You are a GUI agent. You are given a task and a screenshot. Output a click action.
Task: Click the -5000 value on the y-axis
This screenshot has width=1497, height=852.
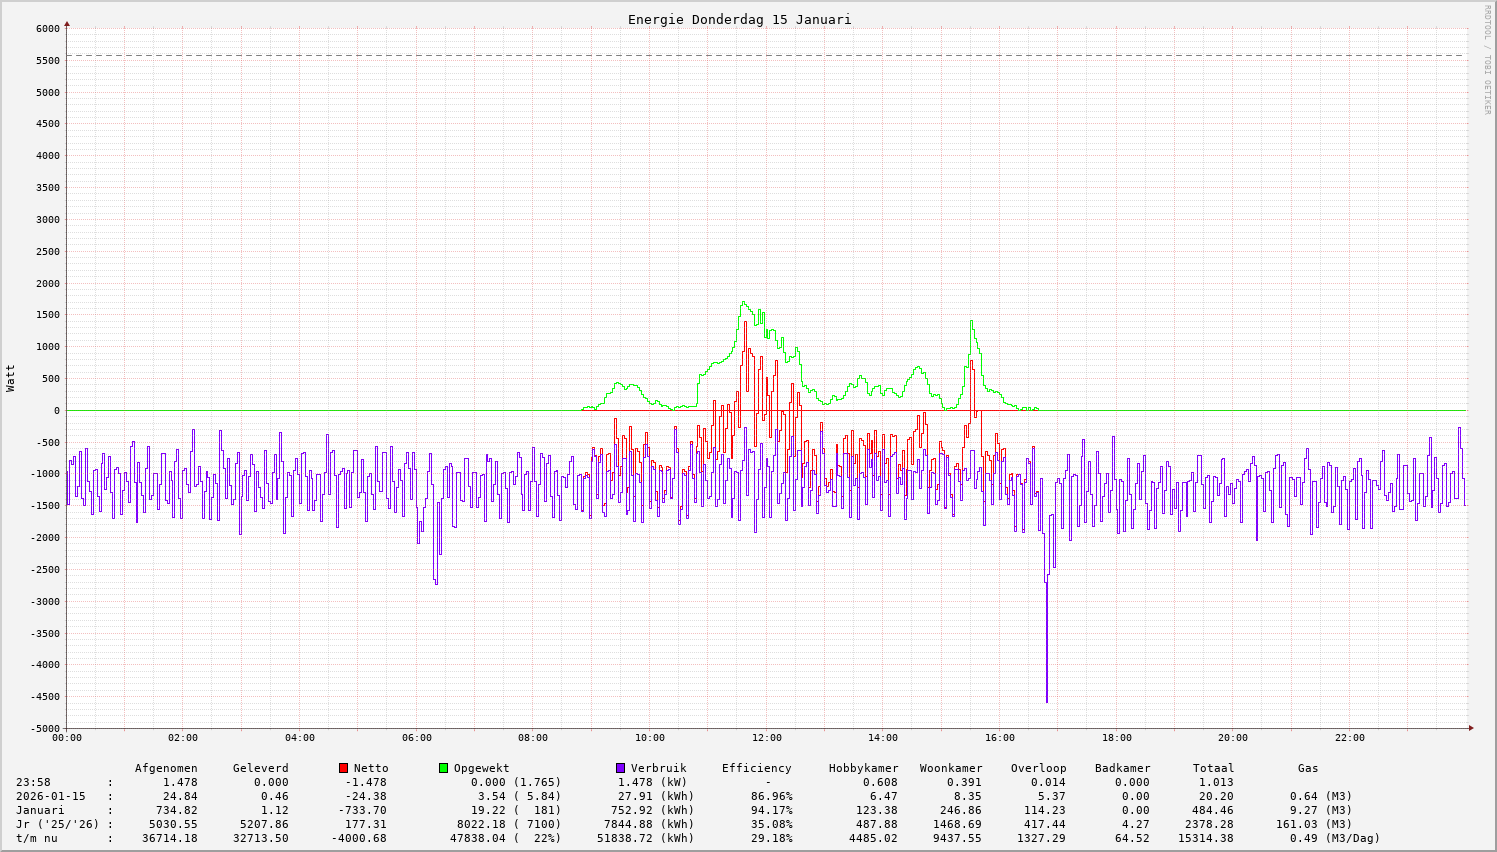point(45,728)
